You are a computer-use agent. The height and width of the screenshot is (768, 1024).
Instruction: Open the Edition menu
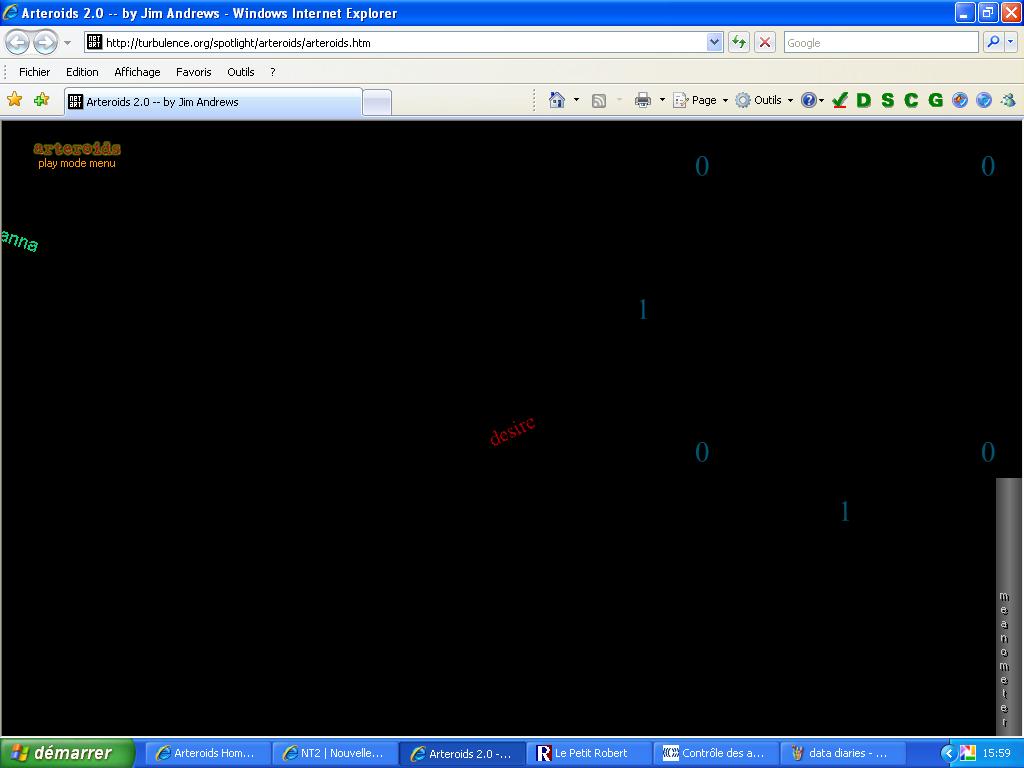coord(82,72)
